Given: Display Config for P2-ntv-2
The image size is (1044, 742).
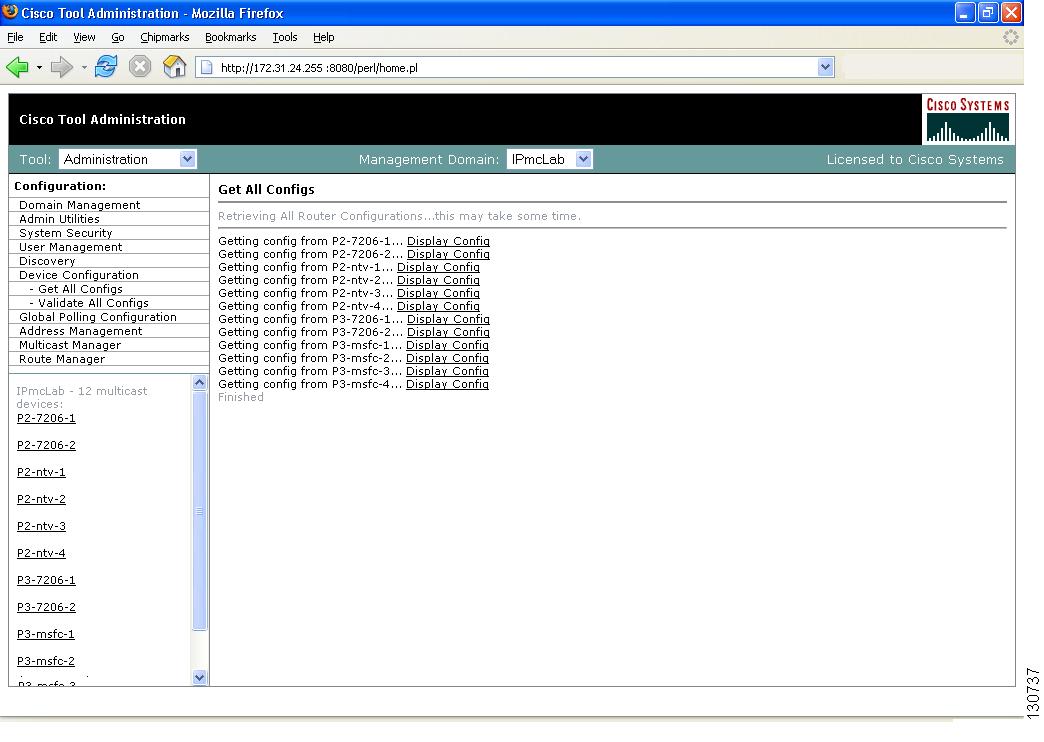Looking at the screenshot, I should [x=438, y=280].
